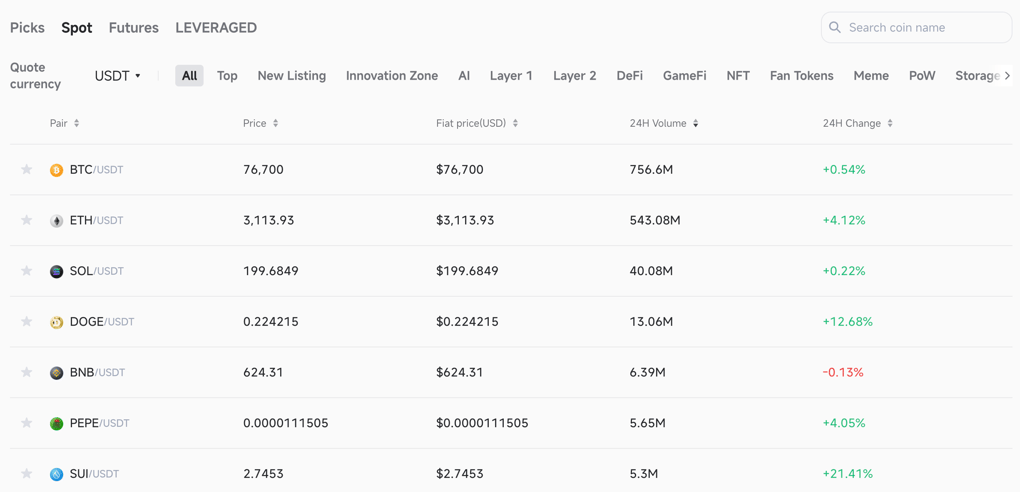Image resolution: width=1020 pixels, height=492 pixels.
Task: Filter by GameFi category
Action: pyautogui.click(x=684, y=75)
